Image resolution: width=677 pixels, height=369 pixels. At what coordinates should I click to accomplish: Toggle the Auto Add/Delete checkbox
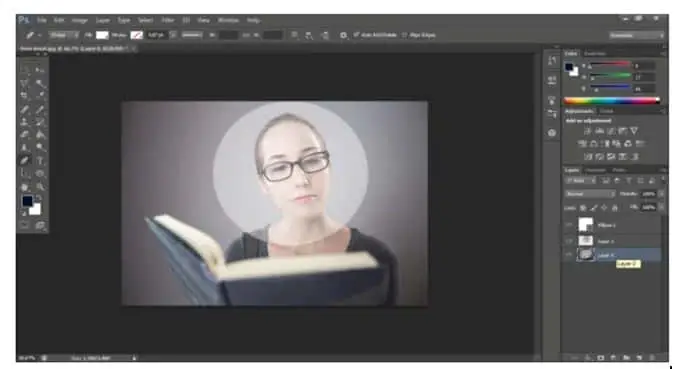click(356, 35)
